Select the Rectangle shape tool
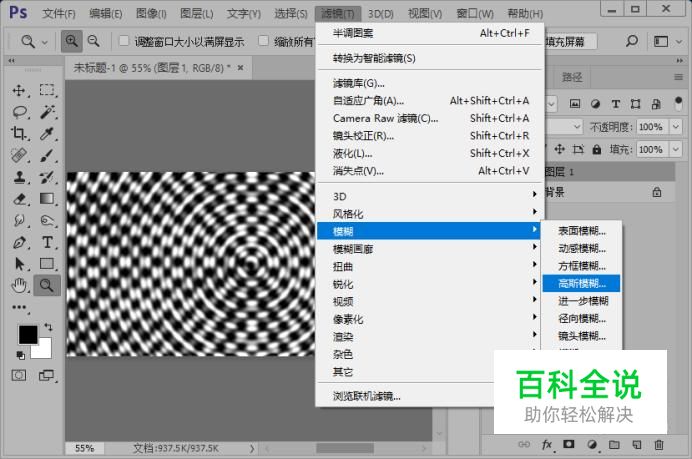Viewport: 692px width, 459px height. point(47,263)
